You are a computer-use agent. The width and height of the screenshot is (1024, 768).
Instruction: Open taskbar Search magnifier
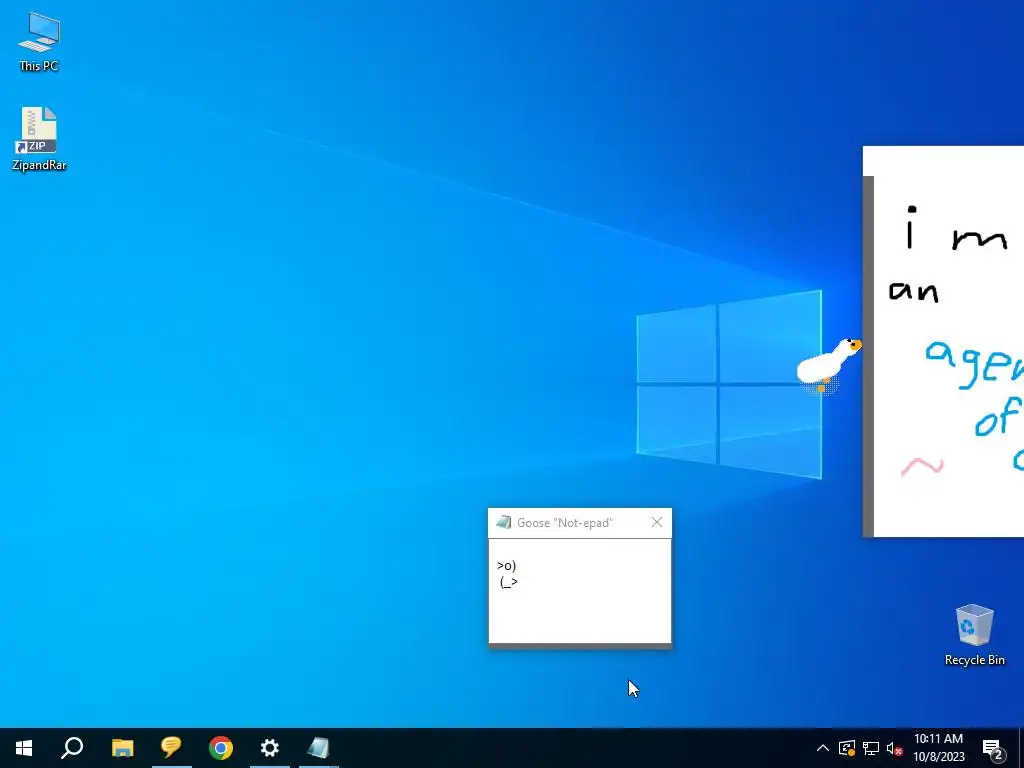pos(72,748)
